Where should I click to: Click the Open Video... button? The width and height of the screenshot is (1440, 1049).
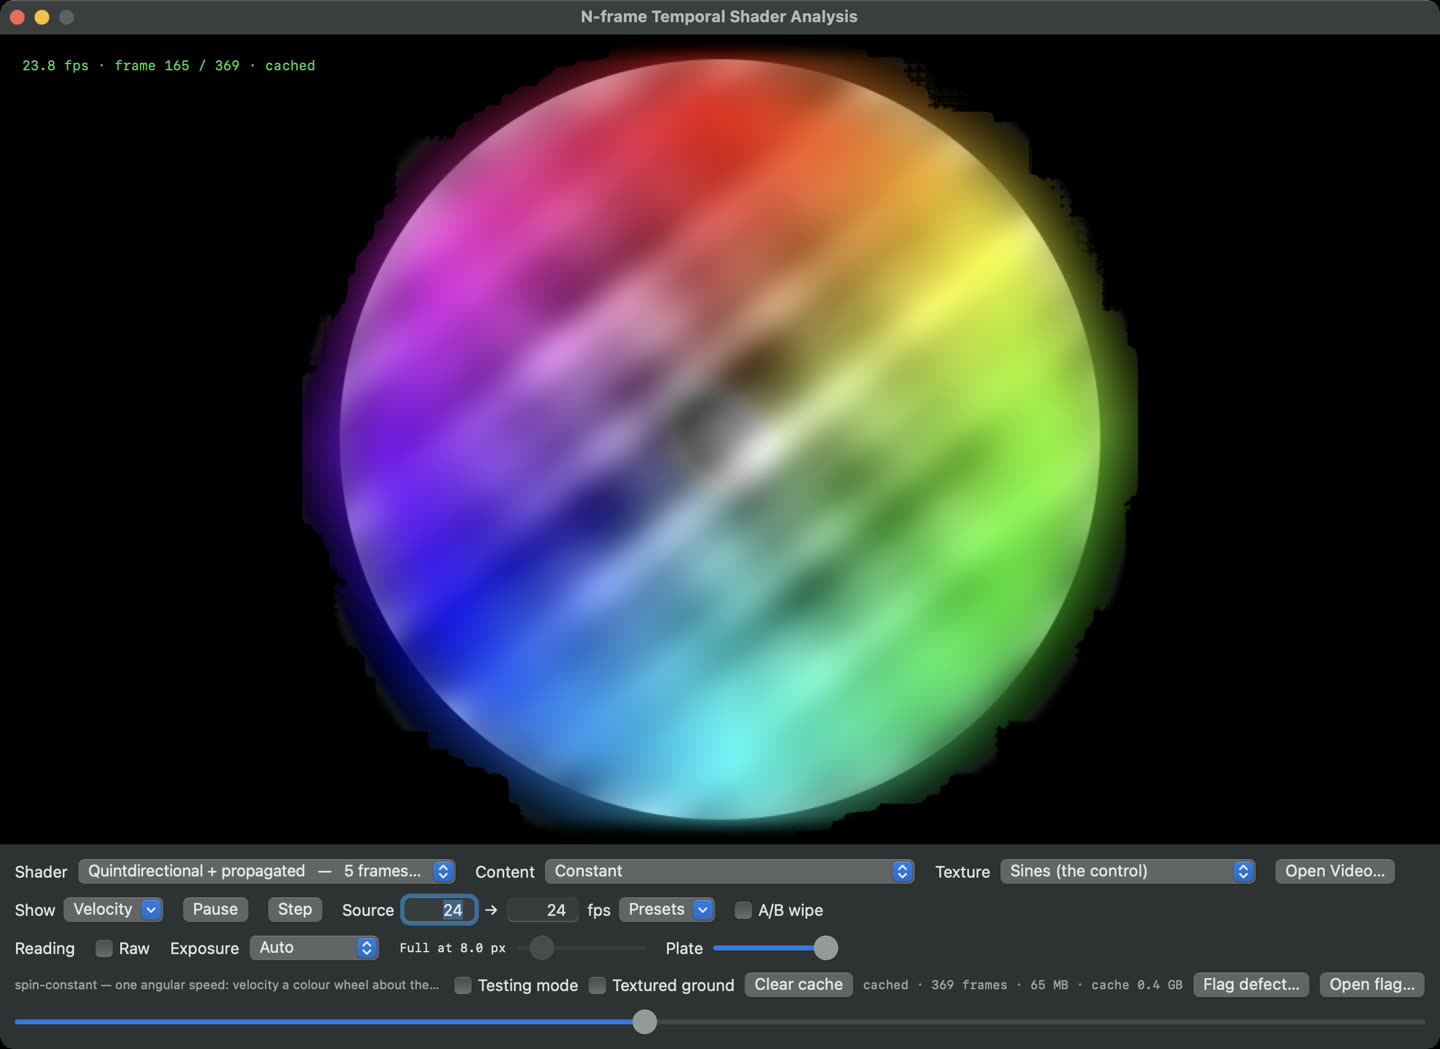point(1335,871)
